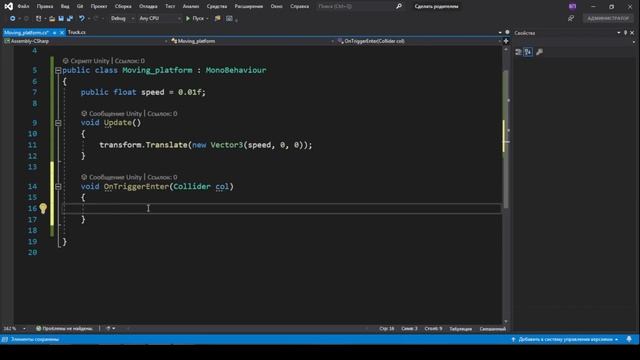Image resolution: width=640 pixels, height=360 pixels.
Task: Switch to the Moving_platform.cs tab
Action: [26, 32]
